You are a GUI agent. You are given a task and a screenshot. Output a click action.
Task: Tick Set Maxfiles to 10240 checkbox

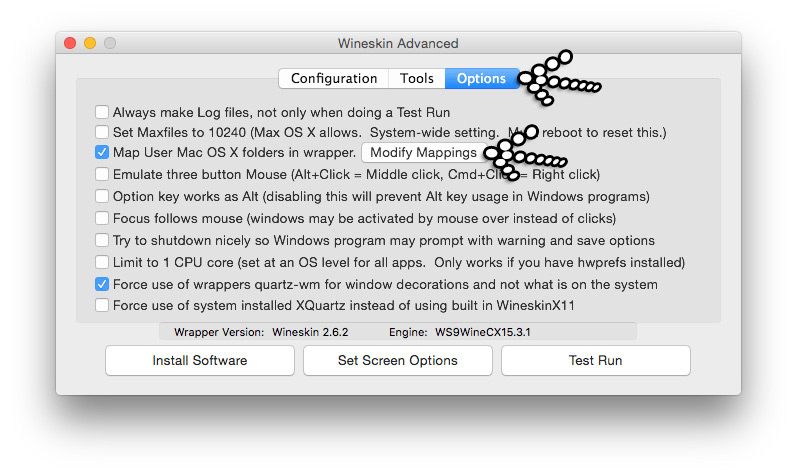click(102, 132)
